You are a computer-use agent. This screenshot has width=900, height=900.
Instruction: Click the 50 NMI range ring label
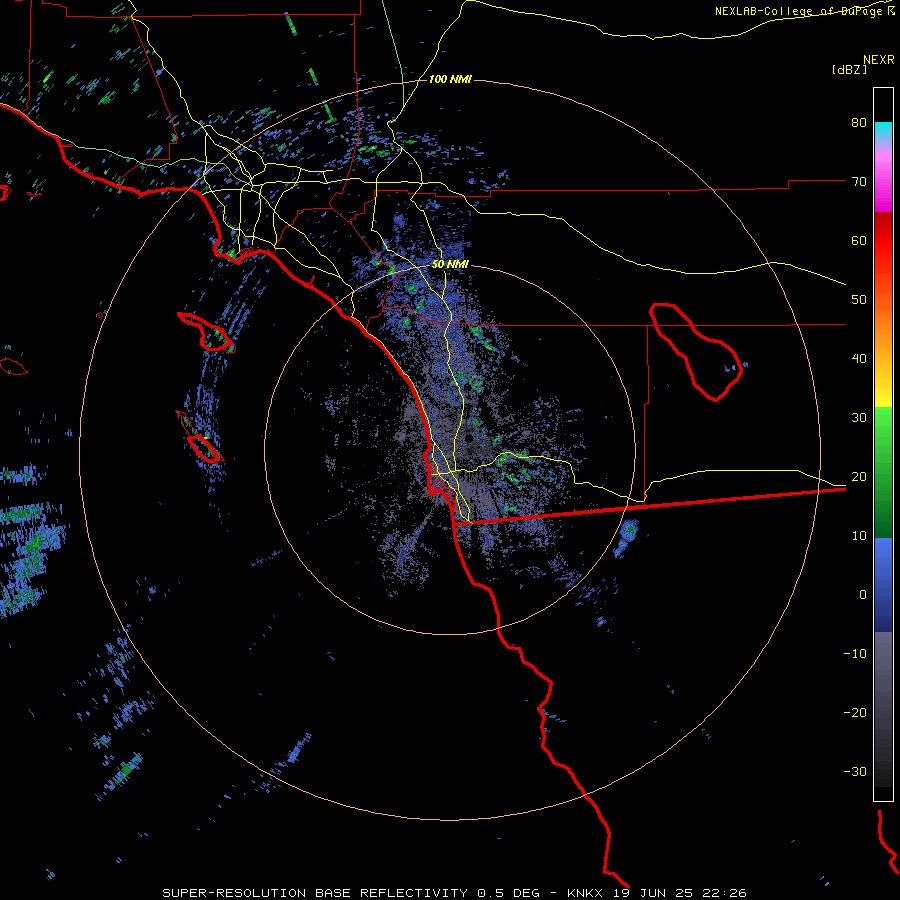(x=450, y=265)
